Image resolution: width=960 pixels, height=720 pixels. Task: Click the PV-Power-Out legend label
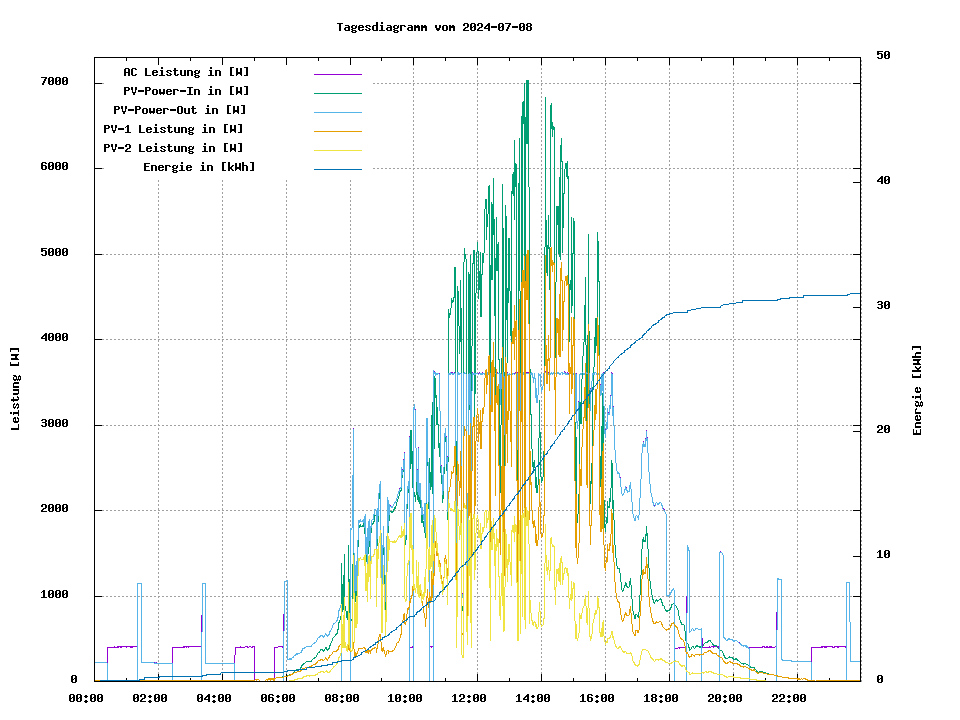point(180,110)
